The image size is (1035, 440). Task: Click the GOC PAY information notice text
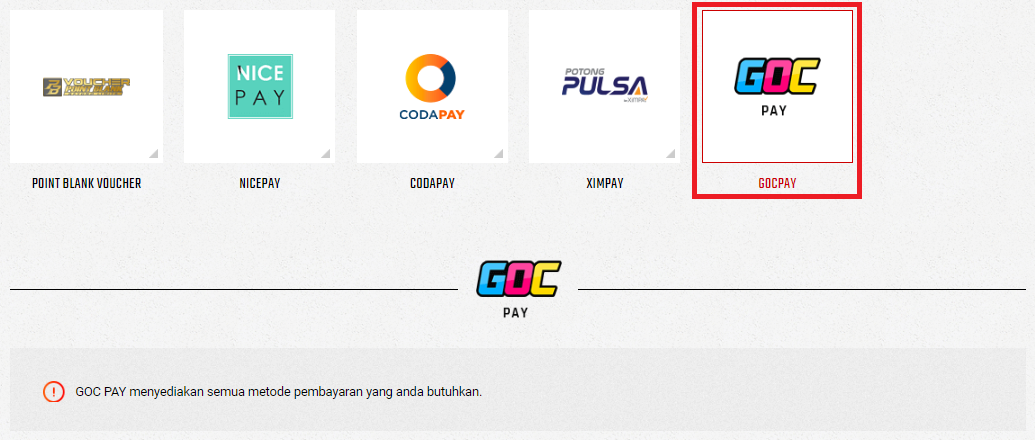point(279,391)
